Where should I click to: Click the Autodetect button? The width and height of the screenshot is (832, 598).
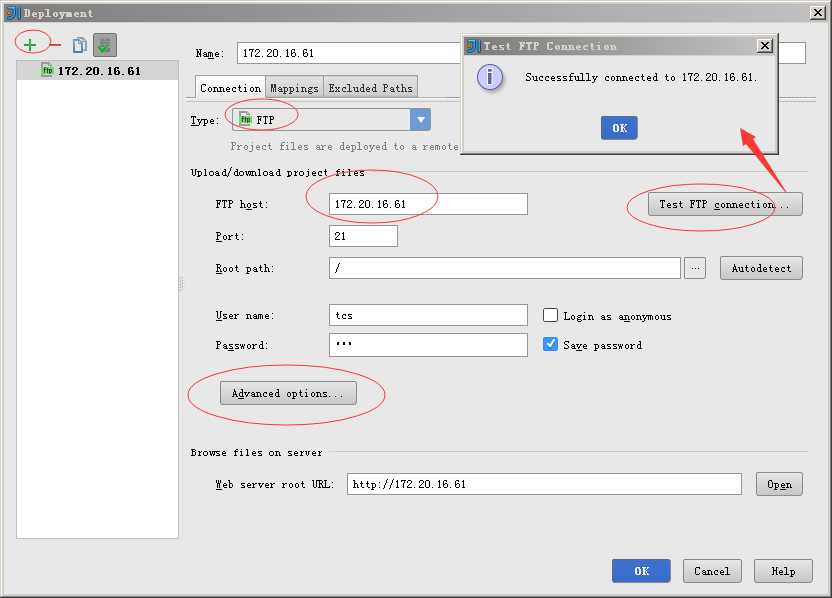tap(761, 268)
